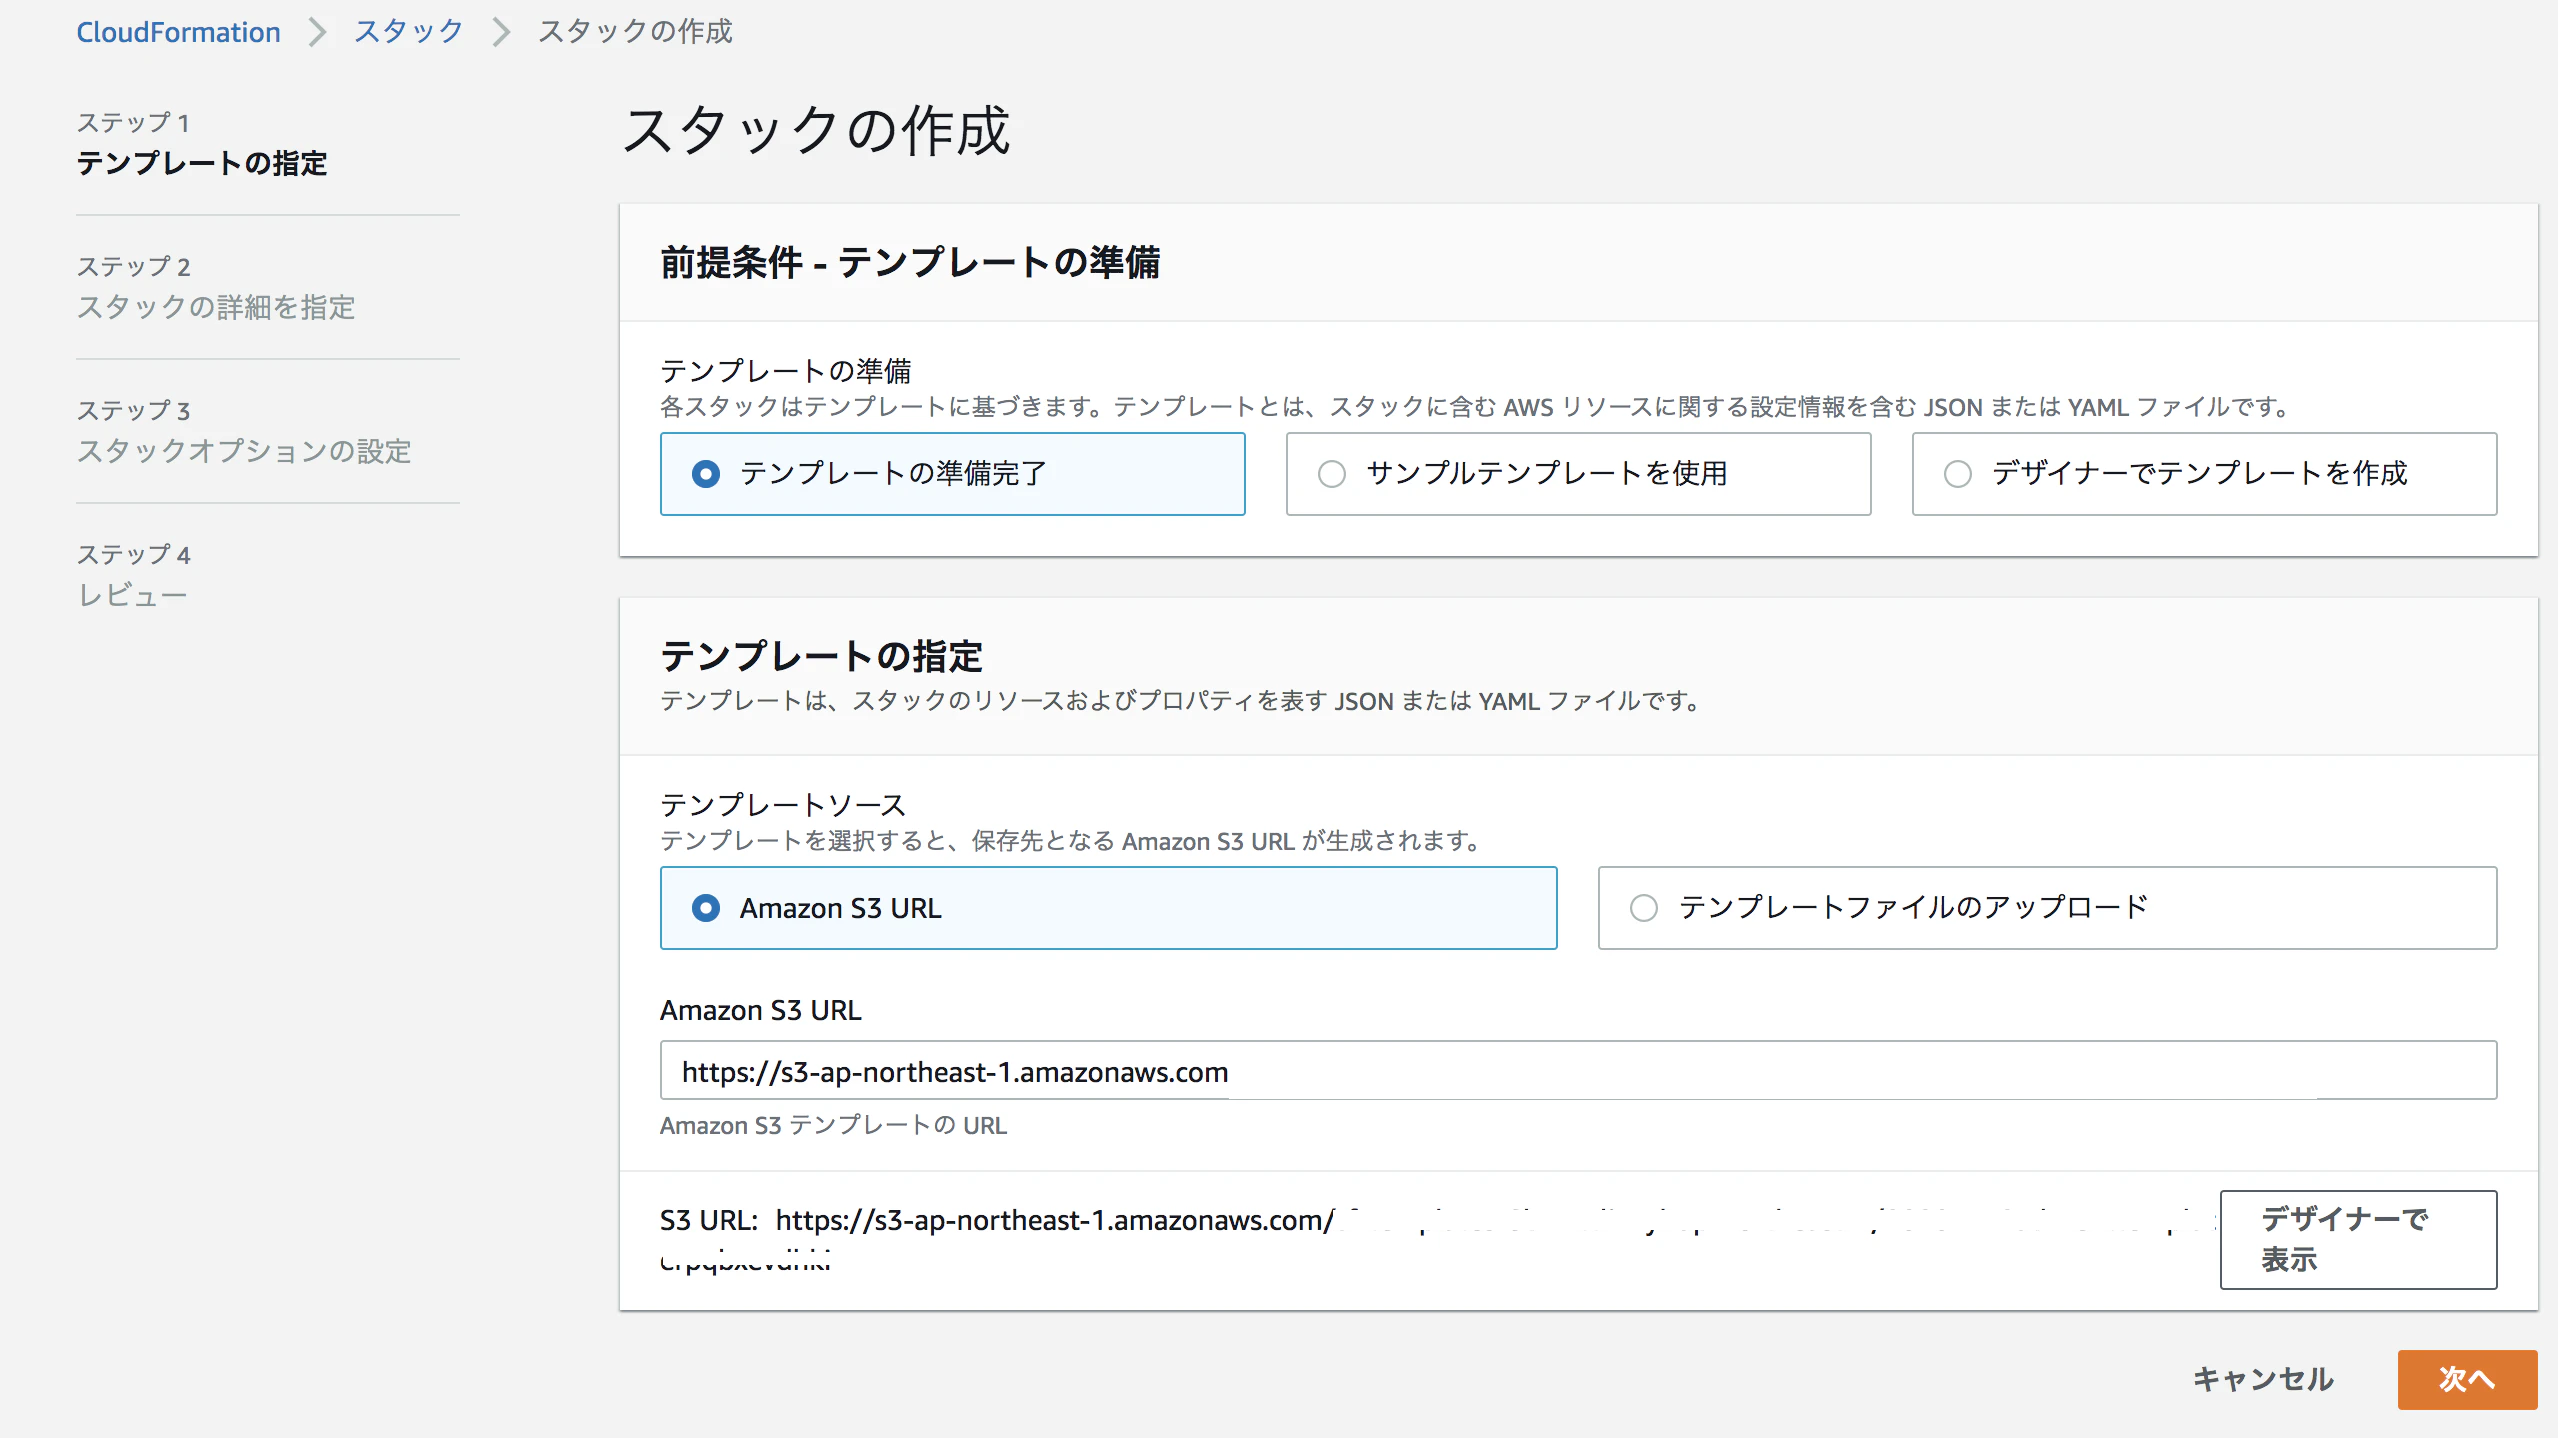Choose デザイナーでテンプレートを作成 radio option
2558x1438 pixels.
(2204, 474)
